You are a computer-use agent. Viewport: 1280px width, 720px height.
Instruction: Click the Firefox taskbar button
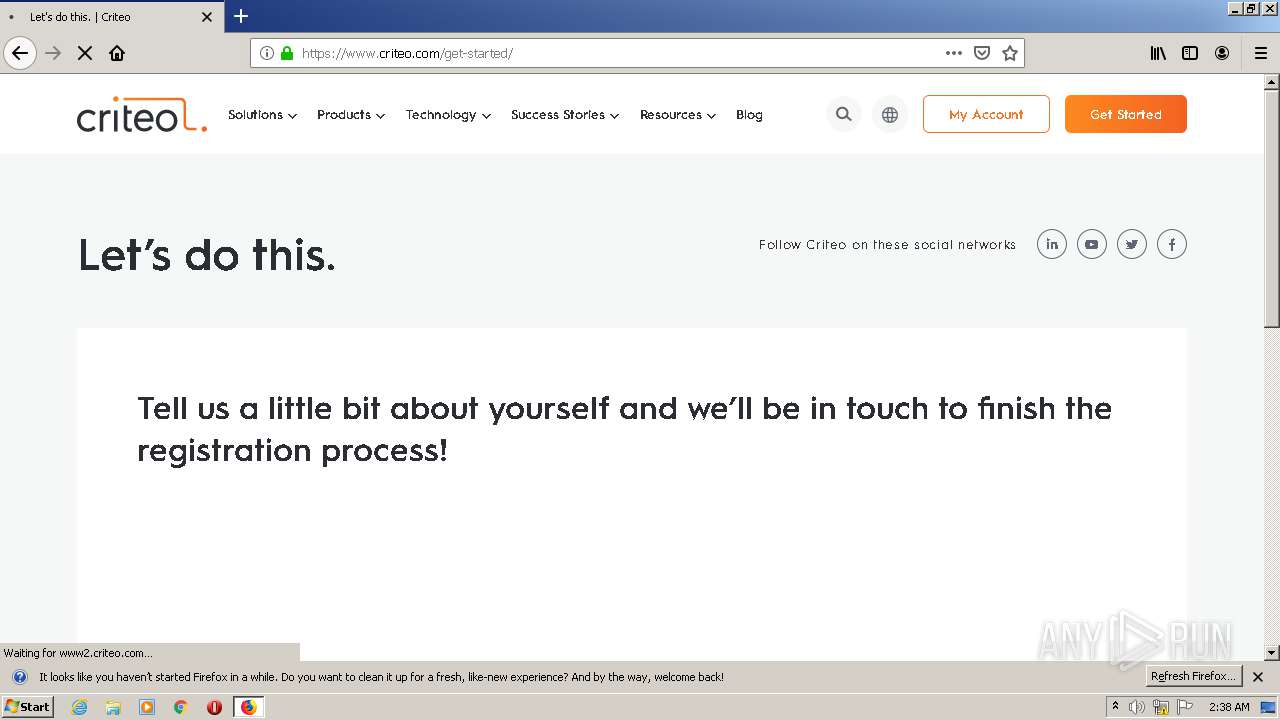pyautogui.click(x=248, y=707)
